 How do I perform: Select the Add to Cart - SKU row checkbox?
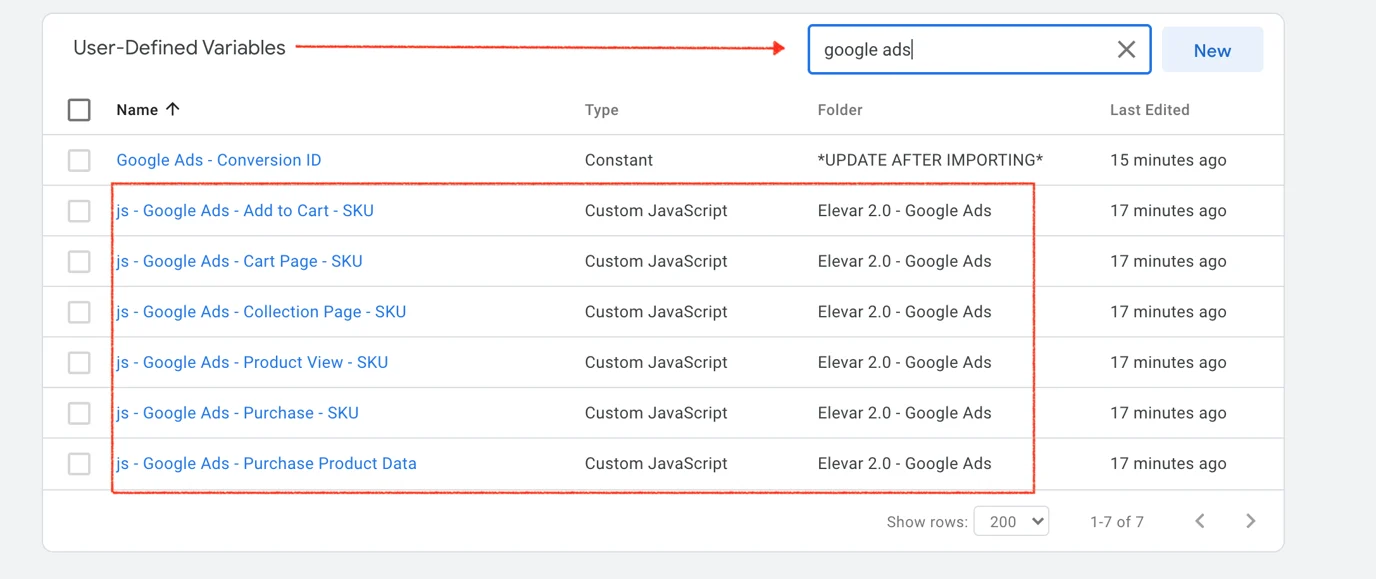(x=79, y=211)
